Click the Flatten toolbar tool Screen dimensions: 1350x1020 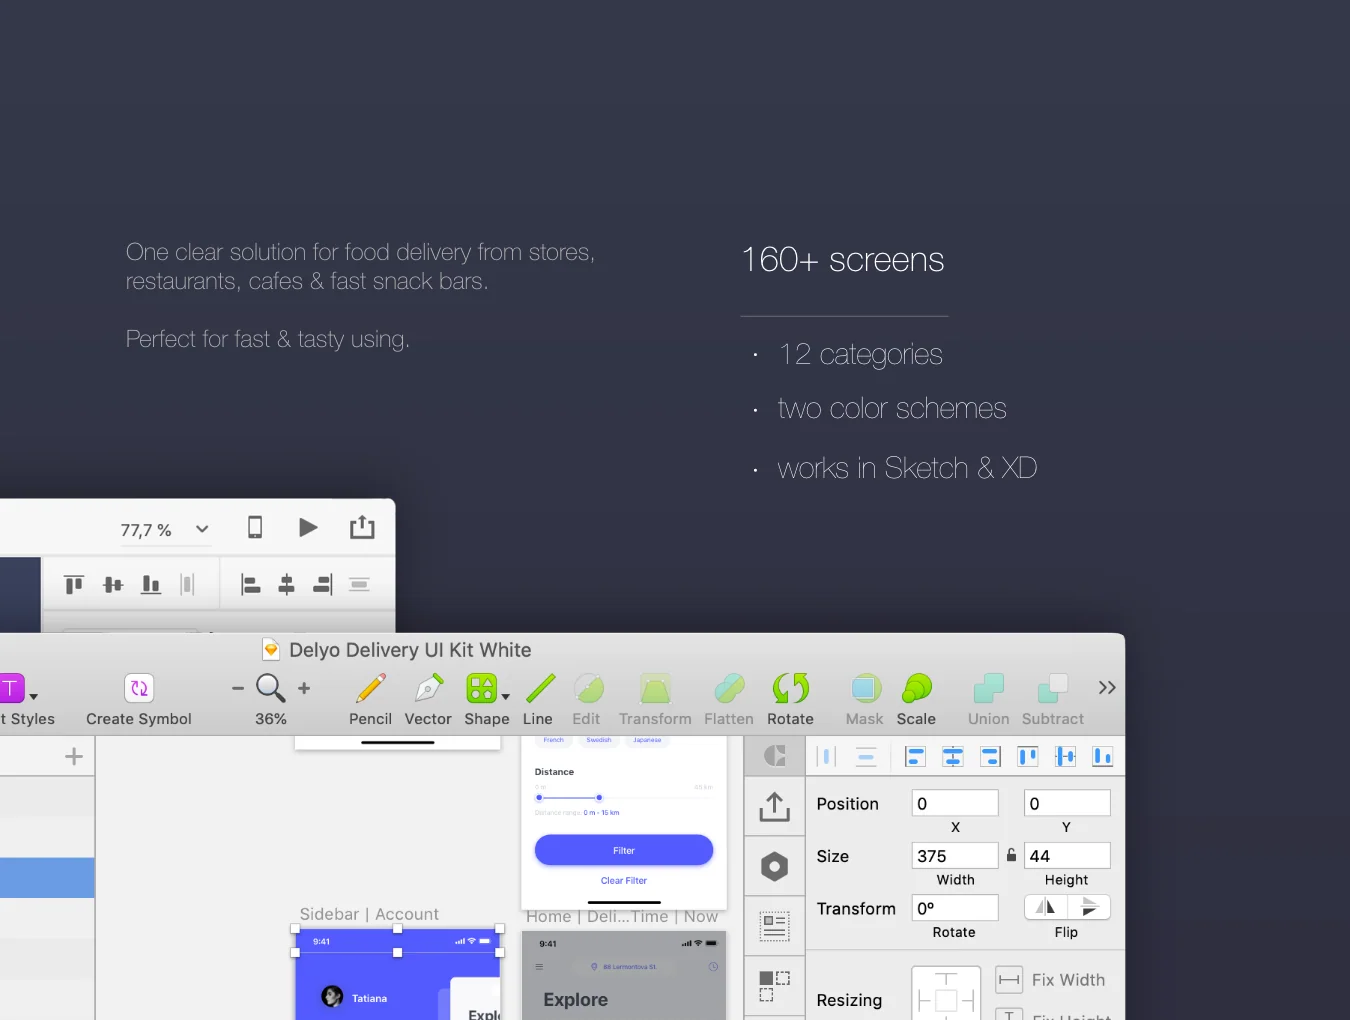(x=729, y=700)
